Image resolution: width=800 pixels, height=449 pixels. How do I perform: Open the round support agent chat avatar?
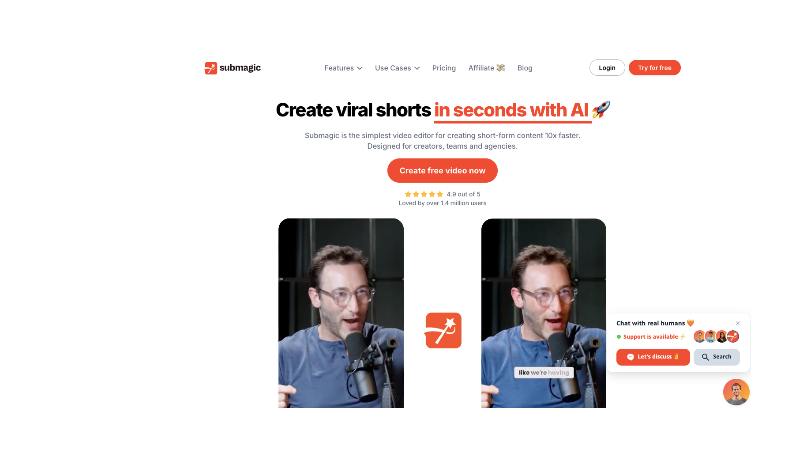click(736, 392)
